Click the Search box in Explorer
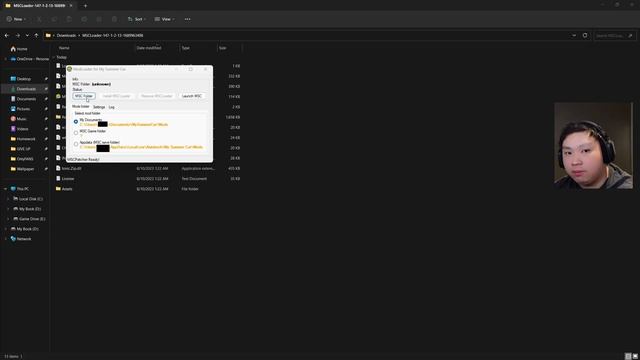 614,36
